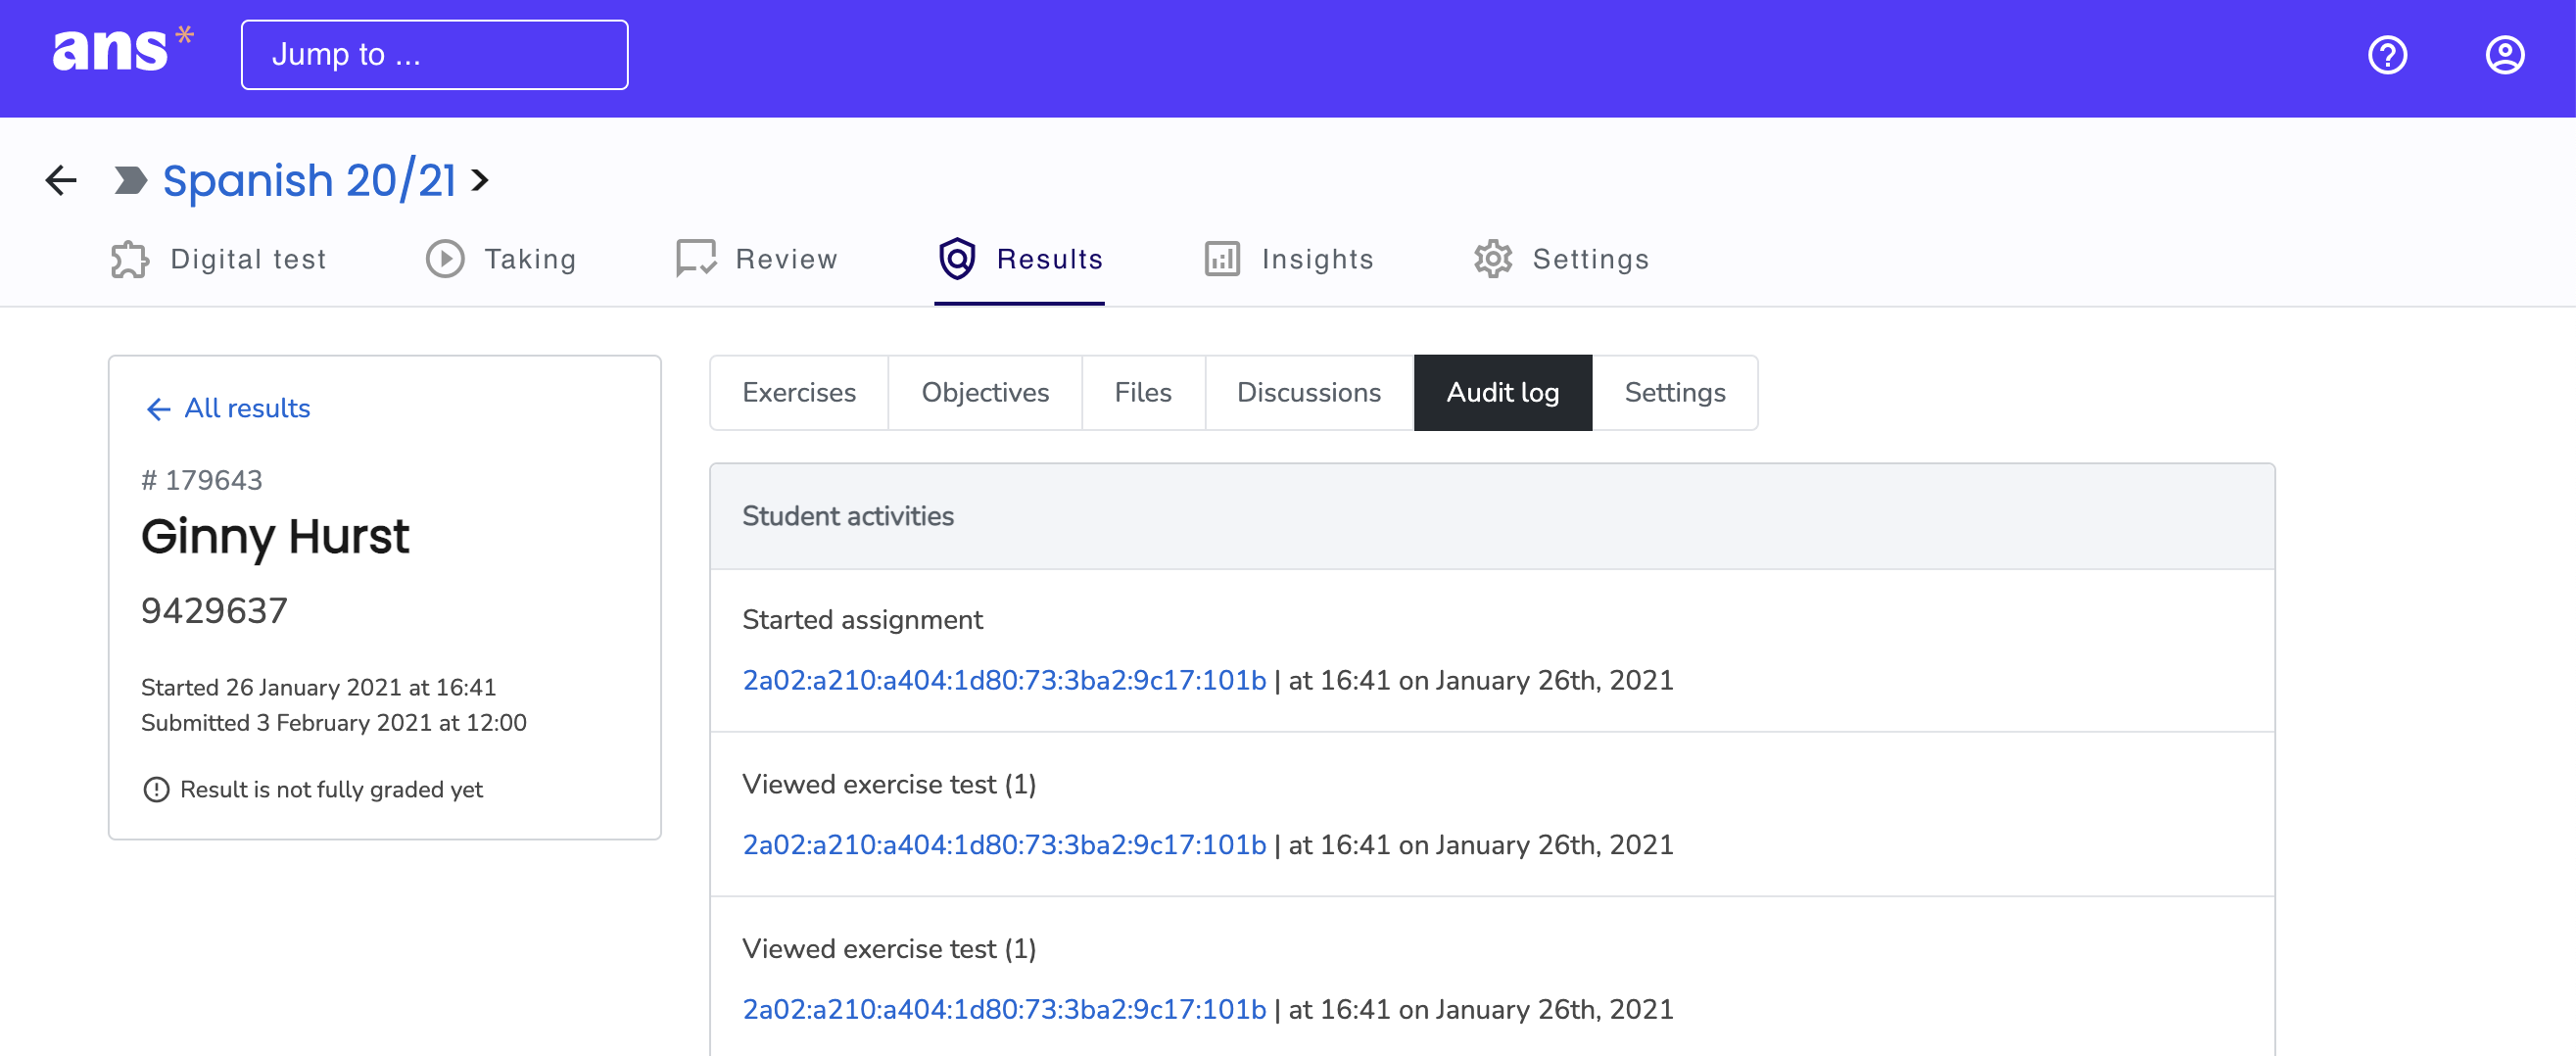Click the Results shield icon
This screenshot has height=1056, width=2576.
click(x=957, y=259)
